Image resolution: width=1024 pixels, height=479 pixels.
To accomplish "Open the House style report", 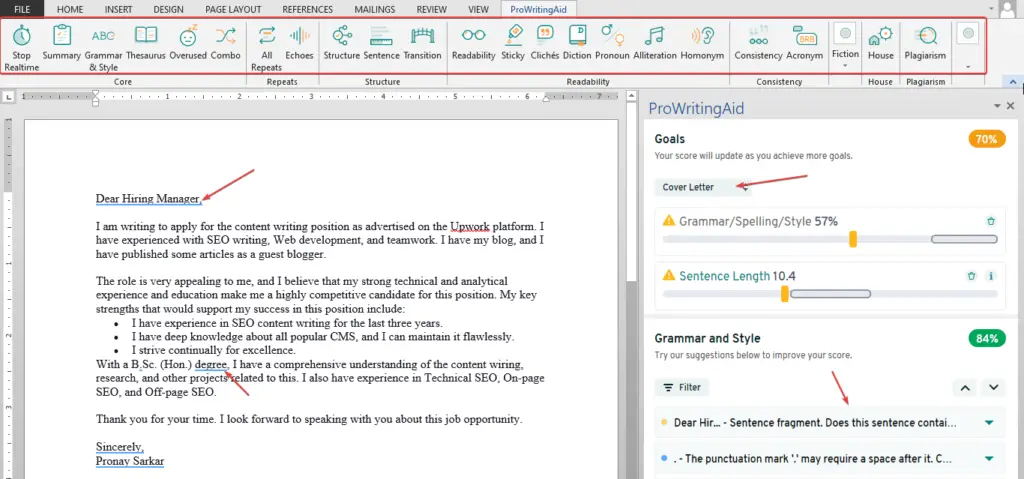I will [x=880, y=44].
